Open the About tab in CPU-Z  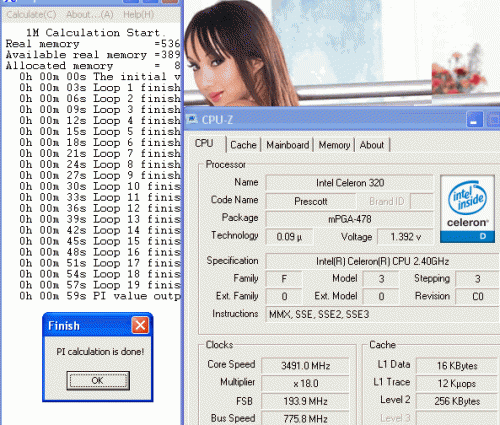[x=372, y=145]
